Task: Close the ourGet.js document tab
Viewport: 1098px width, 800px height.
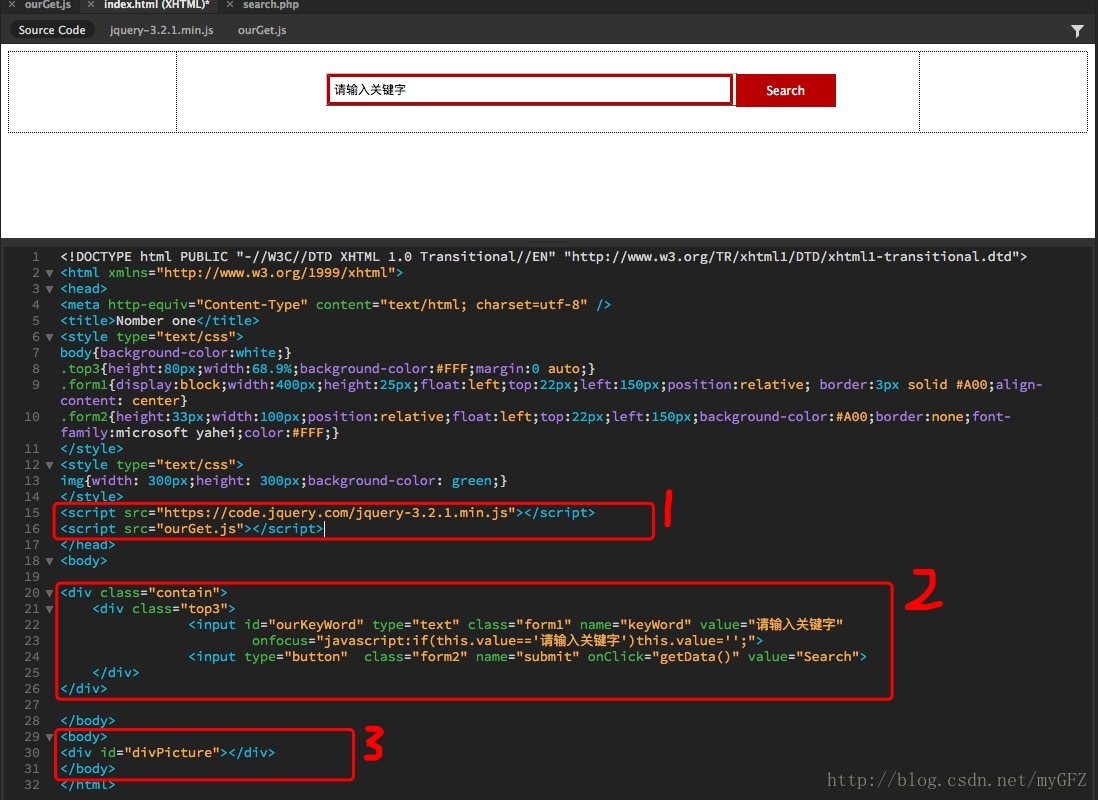Action: [12, 4]
